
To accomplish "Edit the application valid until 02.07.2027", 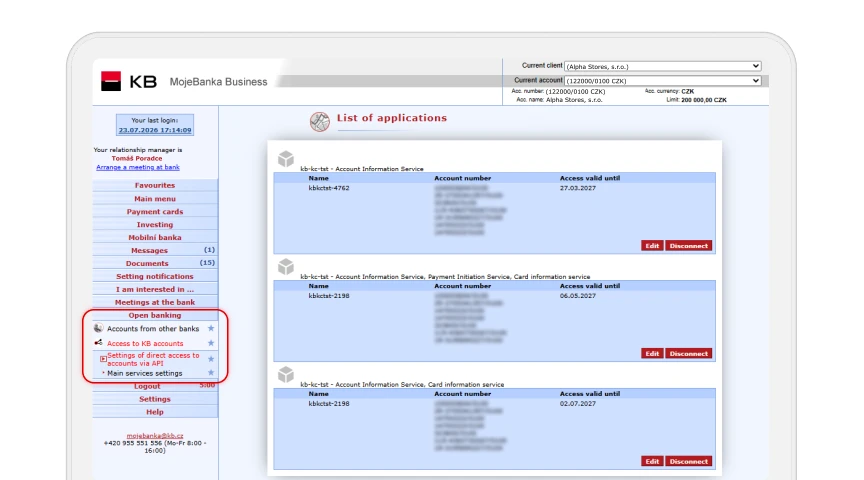I will (652, 461).
